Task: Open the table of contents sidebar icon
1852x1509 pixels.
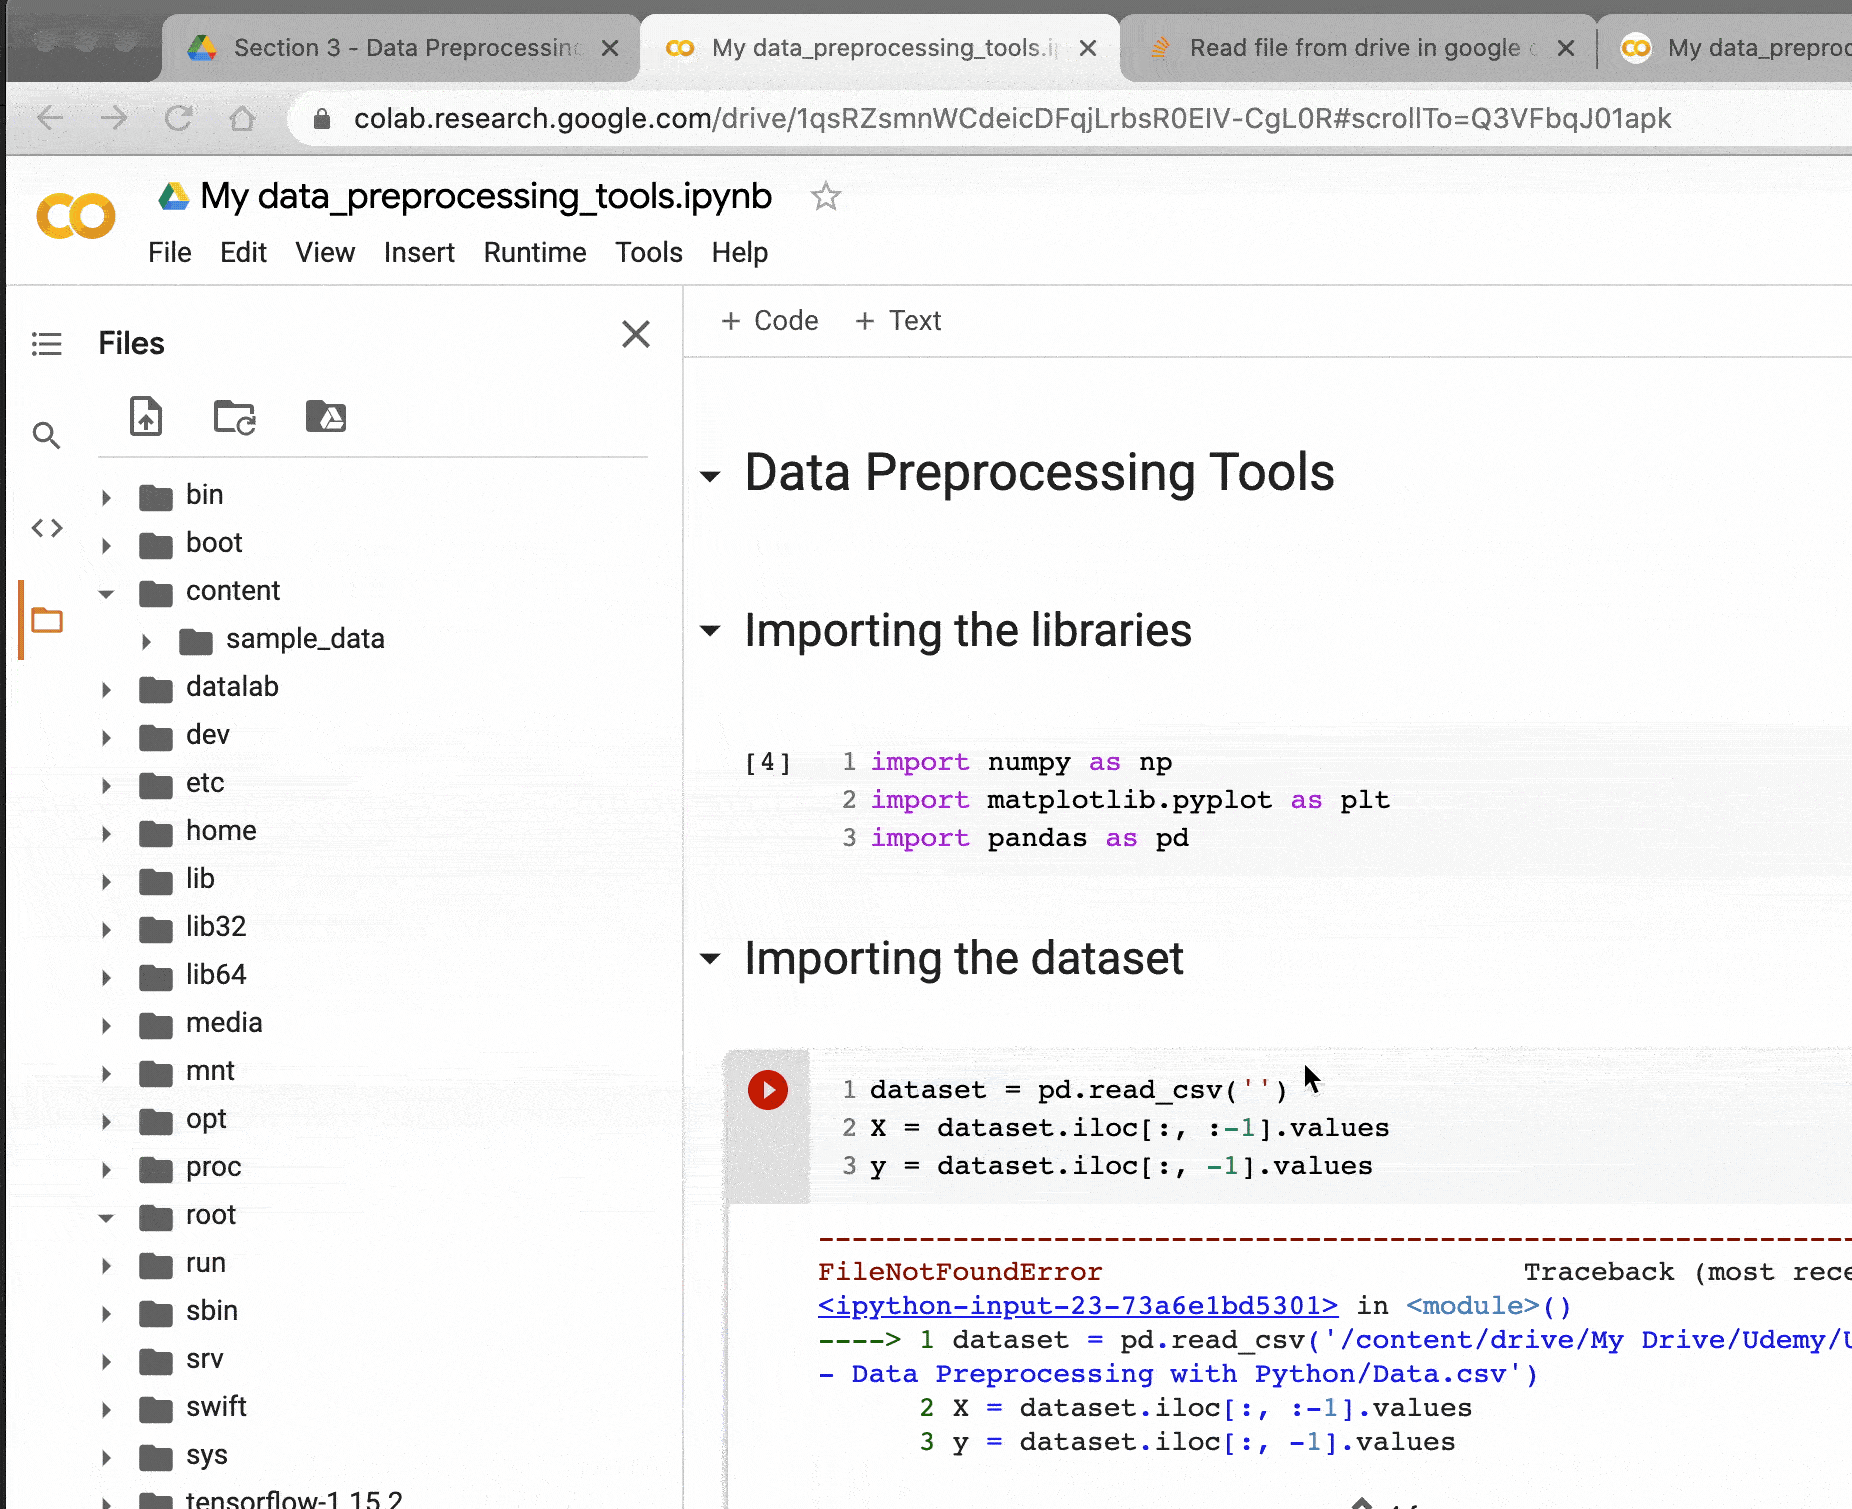Action: (x=46, y=344)
